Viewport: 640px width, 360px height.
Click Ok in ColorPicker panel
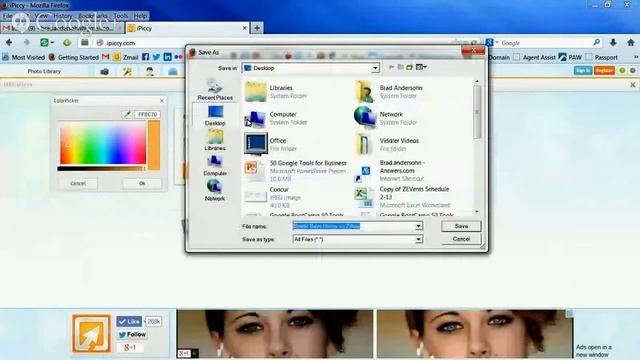pyautogui.click(x=142, y=184)
